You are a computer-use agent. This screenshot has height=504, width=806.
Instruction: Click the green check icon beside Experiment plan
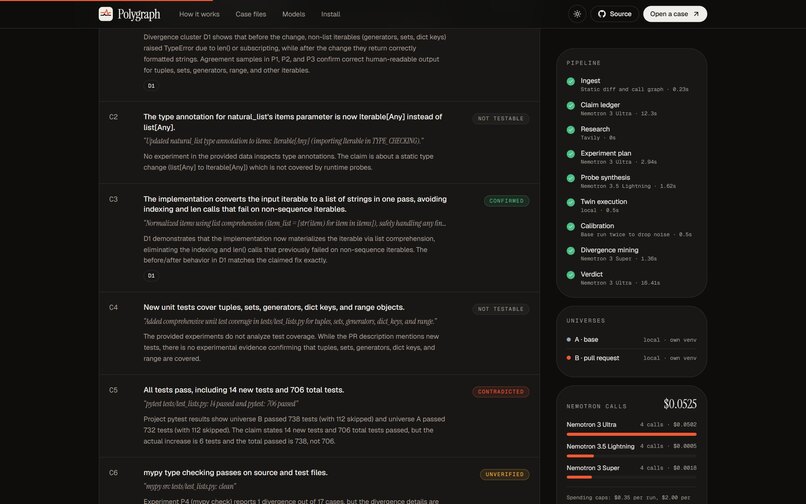pyautogui.click(x=571, y=154)
